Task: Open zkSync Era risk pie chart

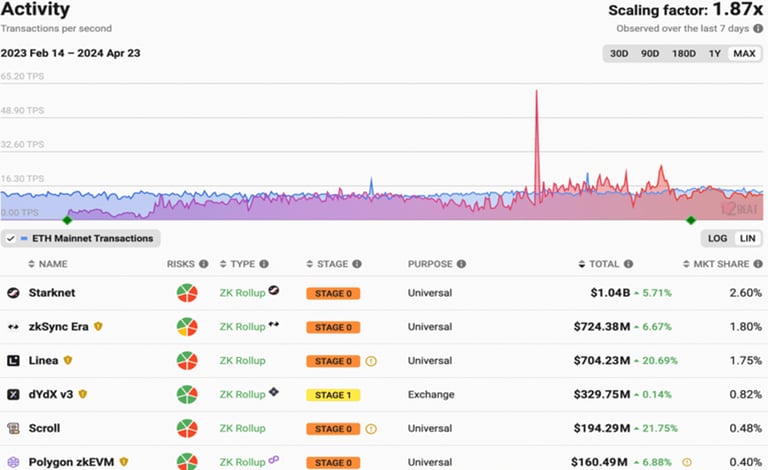Action: click(x=187, y=327)
